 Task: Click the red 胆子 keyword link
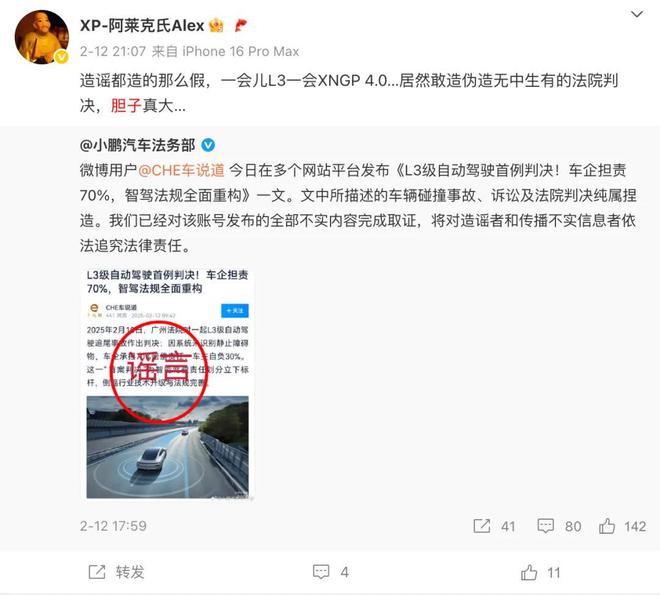tap(126, 105)
